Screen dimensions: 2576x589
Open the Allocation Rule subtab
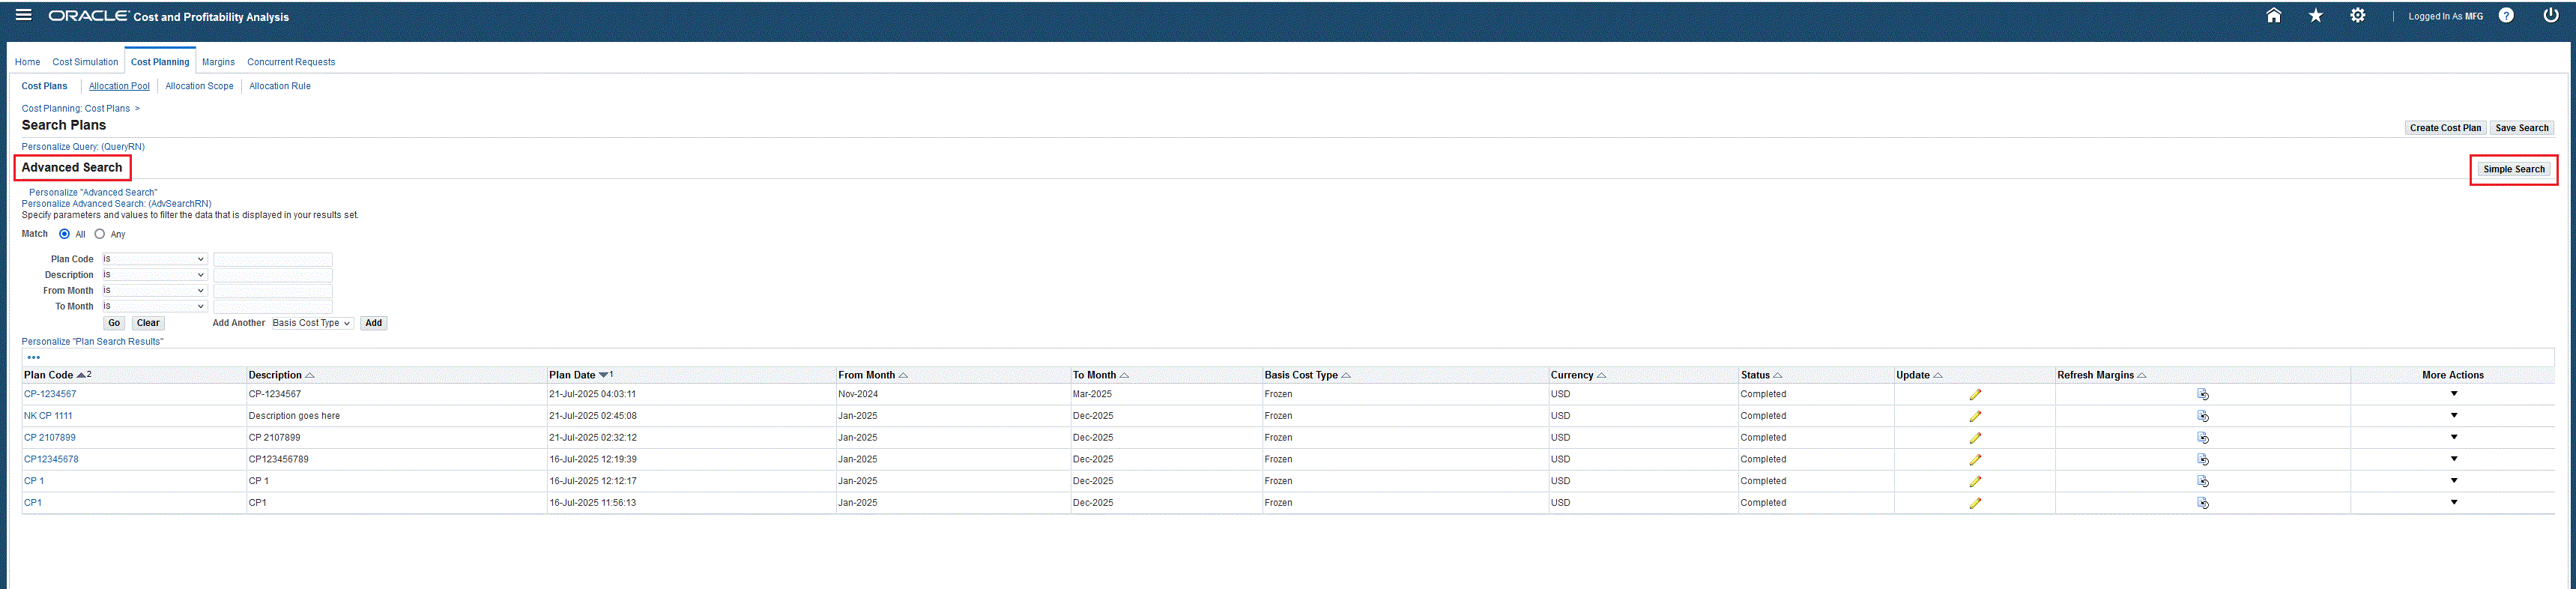coord(280,86)
